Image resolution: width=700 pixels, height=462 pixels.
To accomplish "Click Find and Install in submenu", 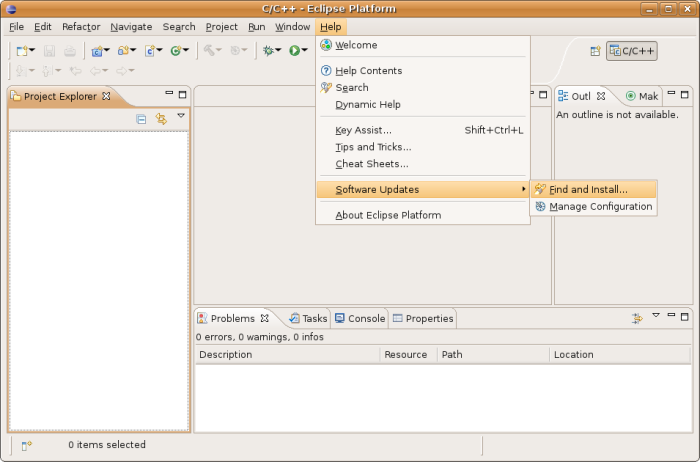I will coord(588,189).
